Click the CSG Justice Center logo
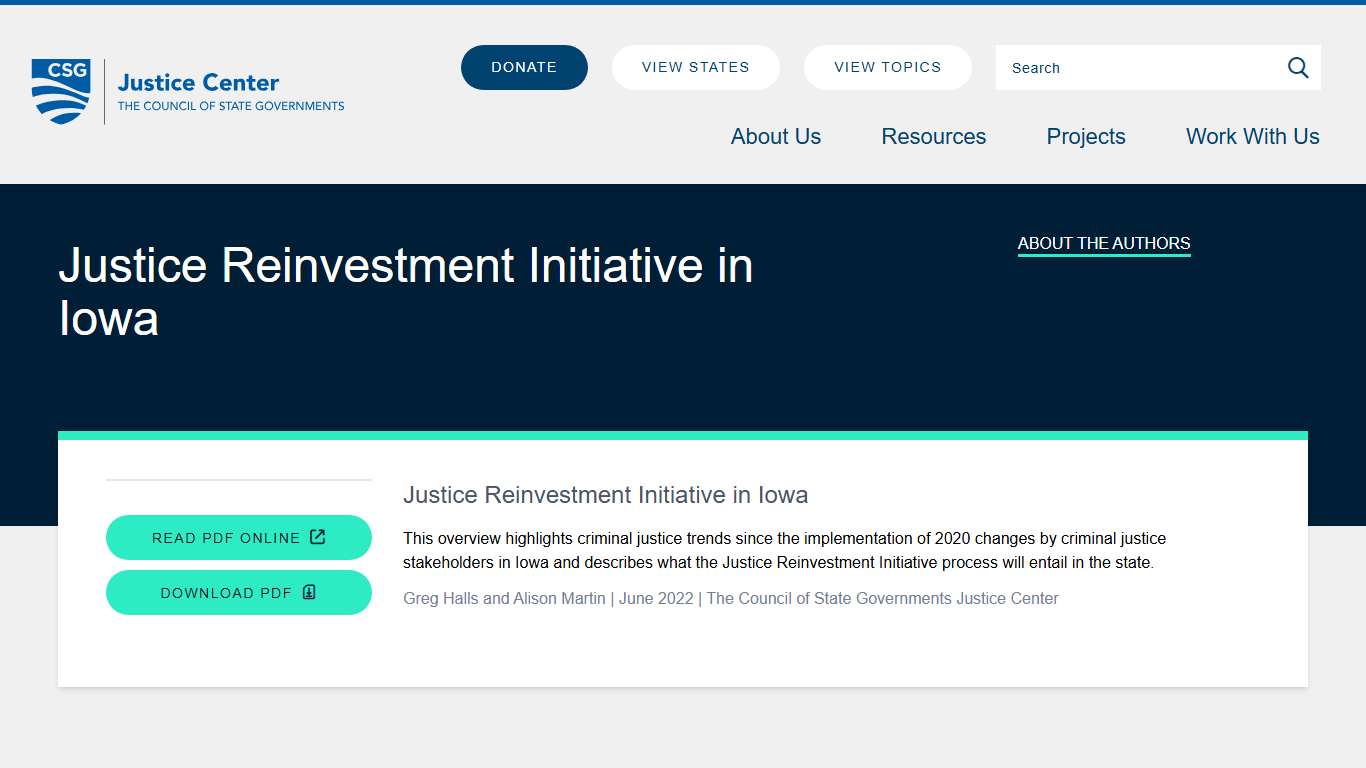This screenshot has height=768, width=1366. [x=185, y=90]
